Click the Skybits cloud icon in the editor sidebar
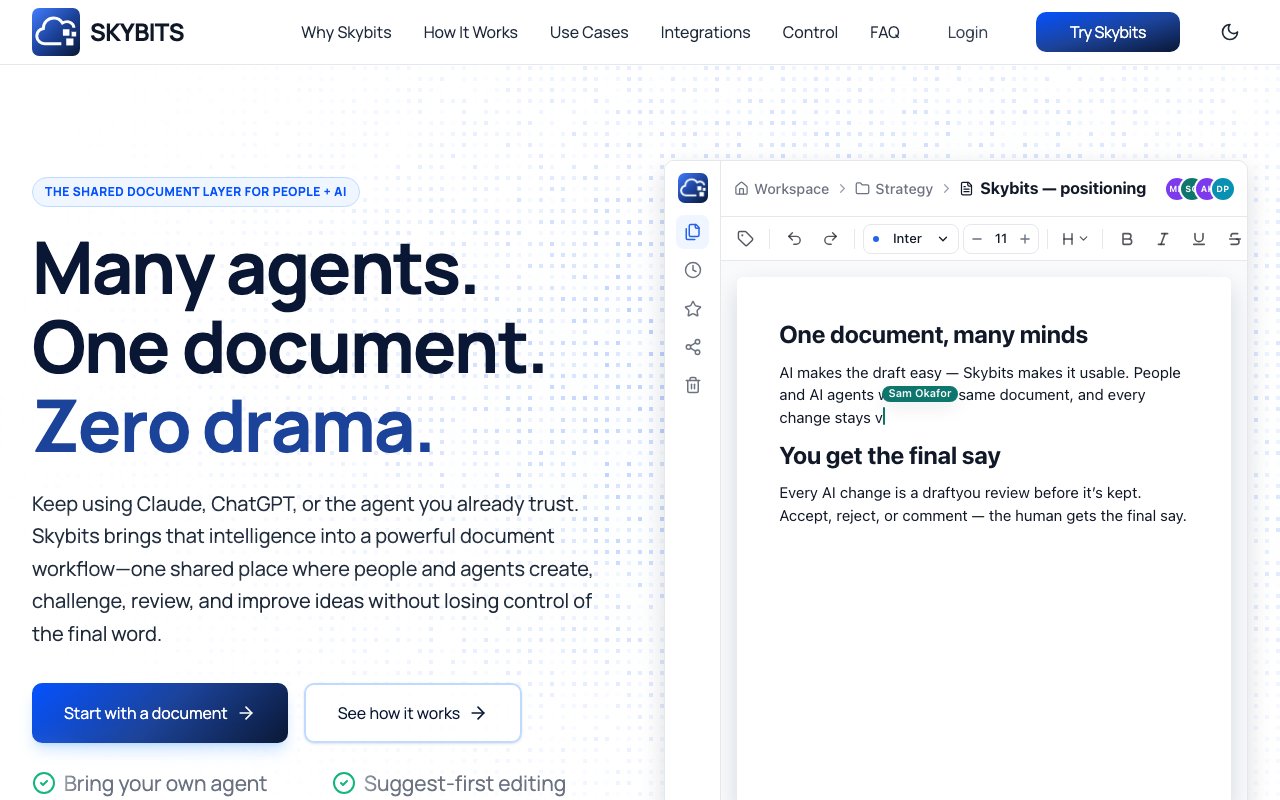 (x=693, y=188)
